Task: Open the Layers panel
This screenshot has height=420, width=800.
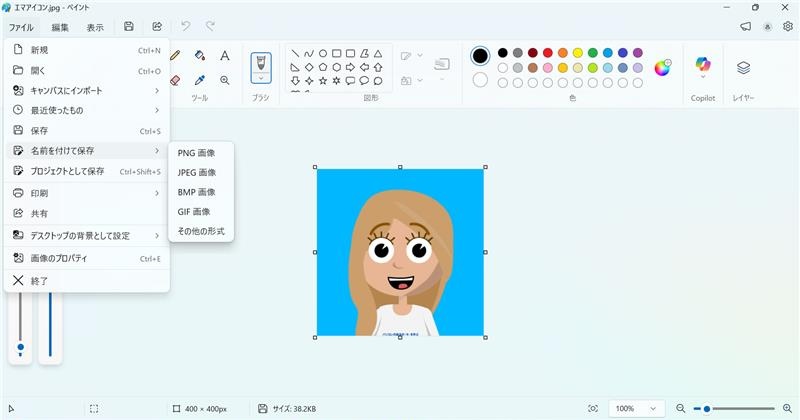Action: point(743,68)
